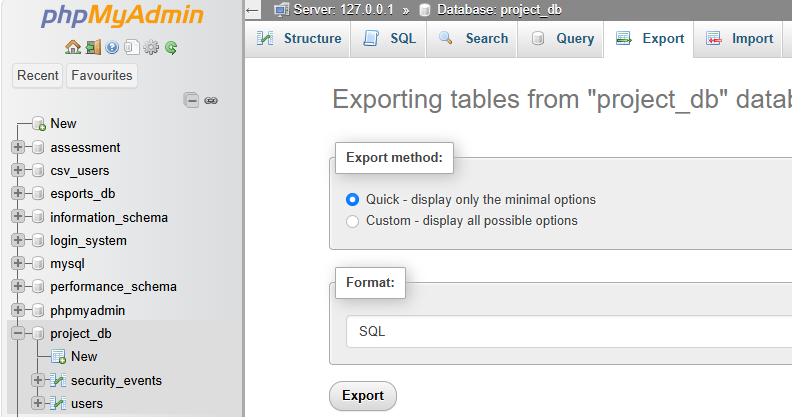The height and width of the screenshot is (417, 792).
Task: Click the Favourites button
Action: [x=102, y=76]
